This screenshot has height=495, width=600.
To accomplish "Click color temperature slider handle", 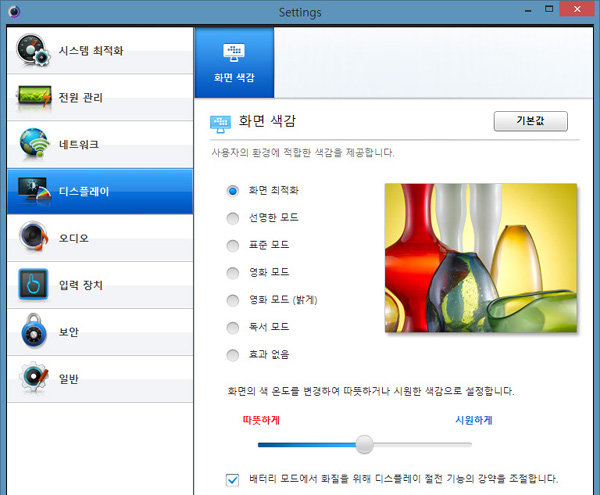I will click(x=364, y=445).
